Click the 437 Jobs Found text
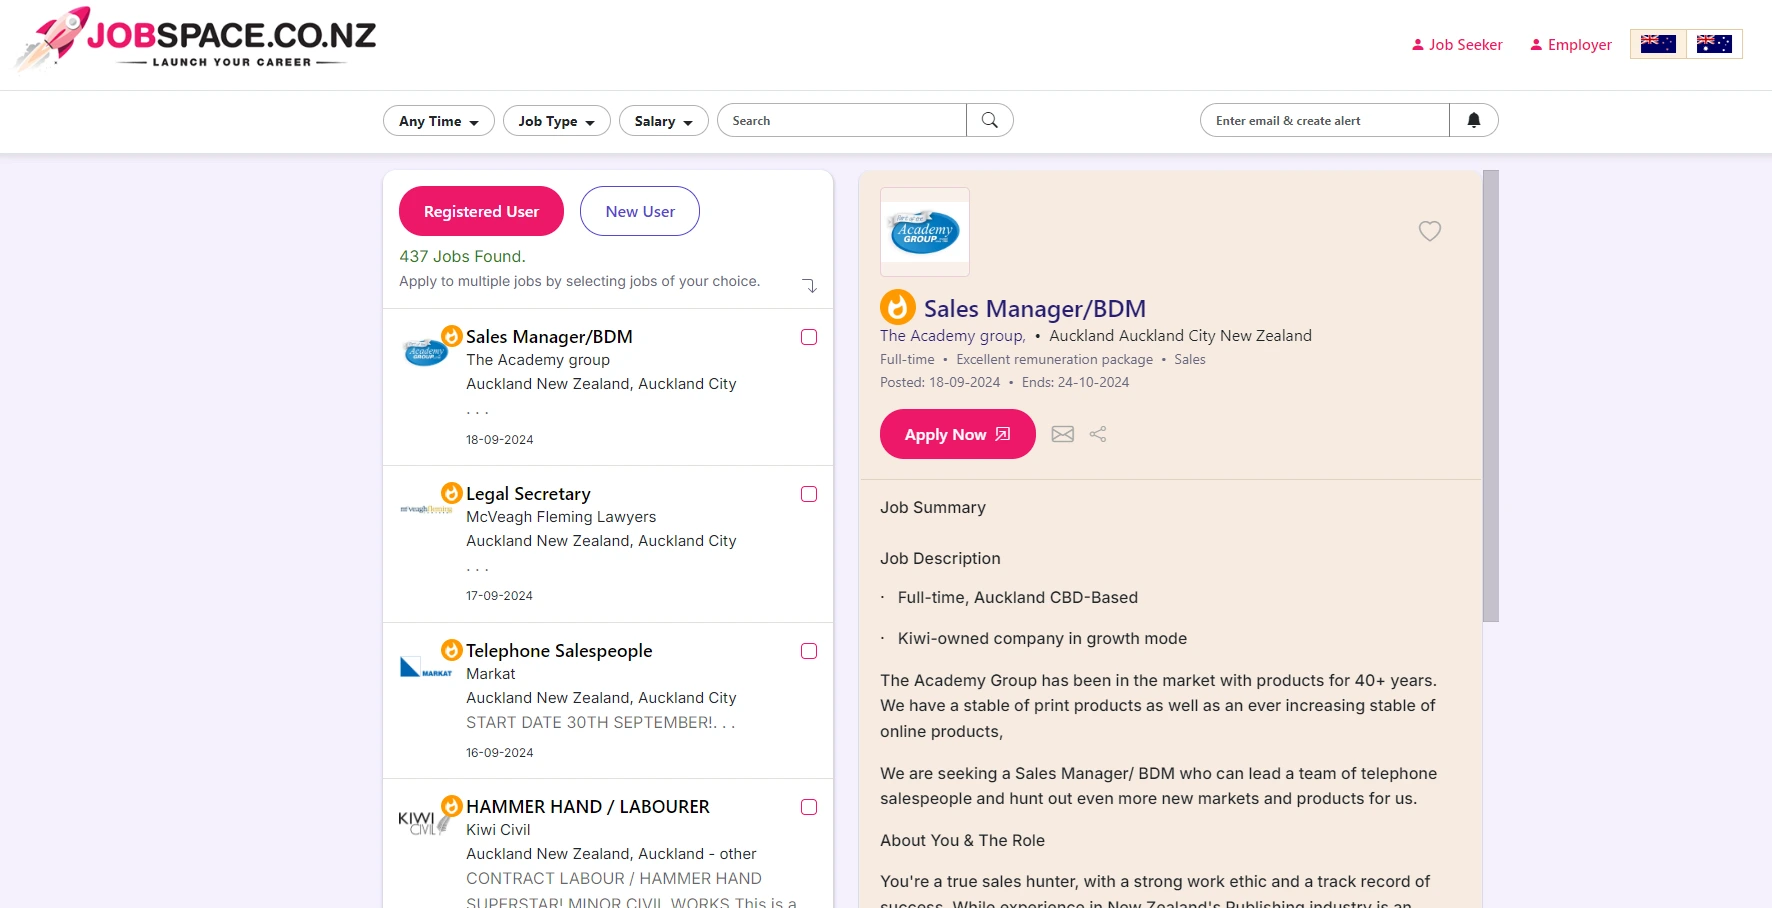This screenshot has height=908, width=1772. pos(462,257)
